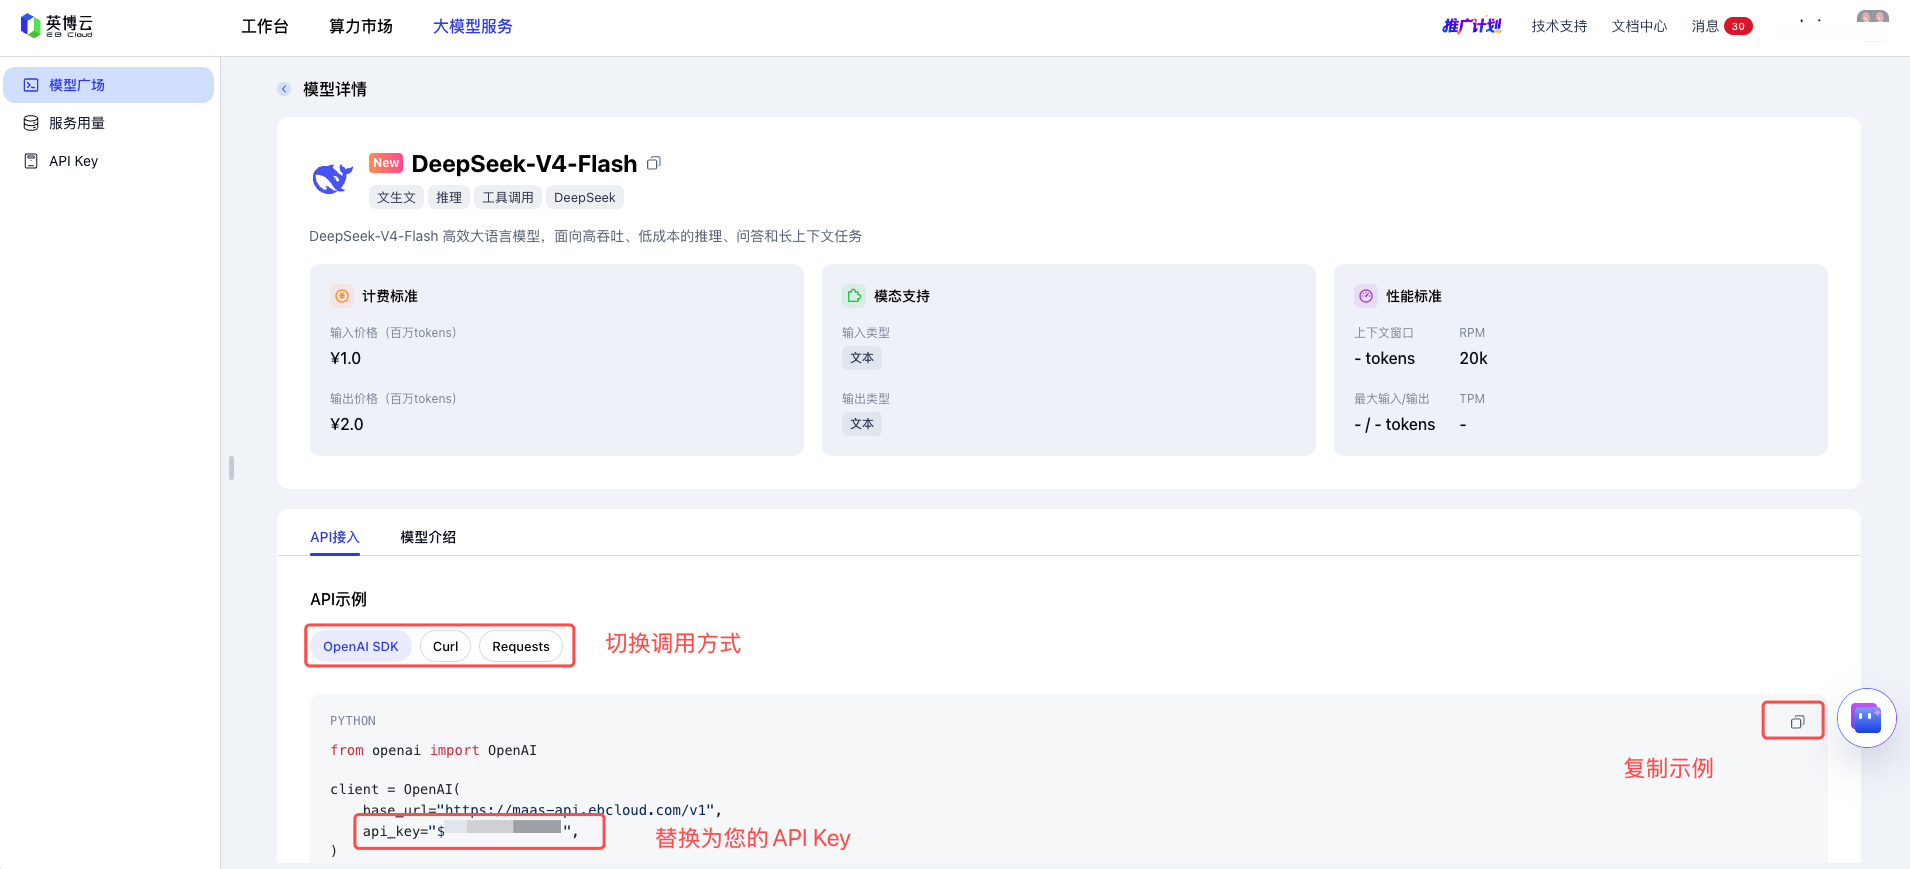Open 消息 notifications
Viewport: 1910px width, 869px height.
point(1705,27)
